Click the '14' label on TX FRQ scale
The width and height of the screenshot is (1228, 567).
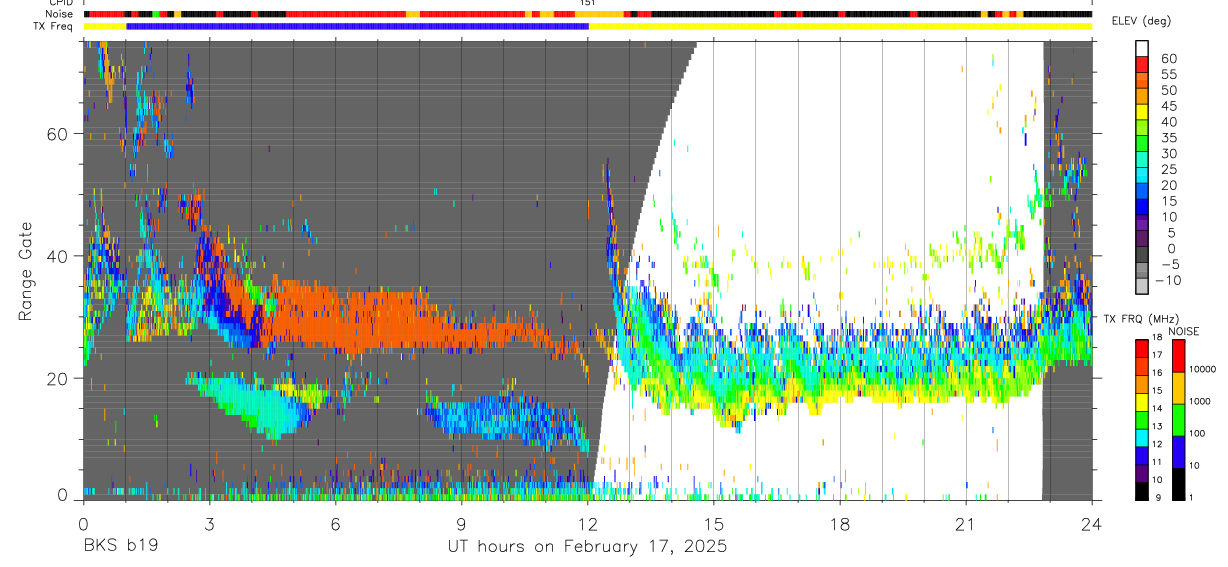click(1159, 408)
